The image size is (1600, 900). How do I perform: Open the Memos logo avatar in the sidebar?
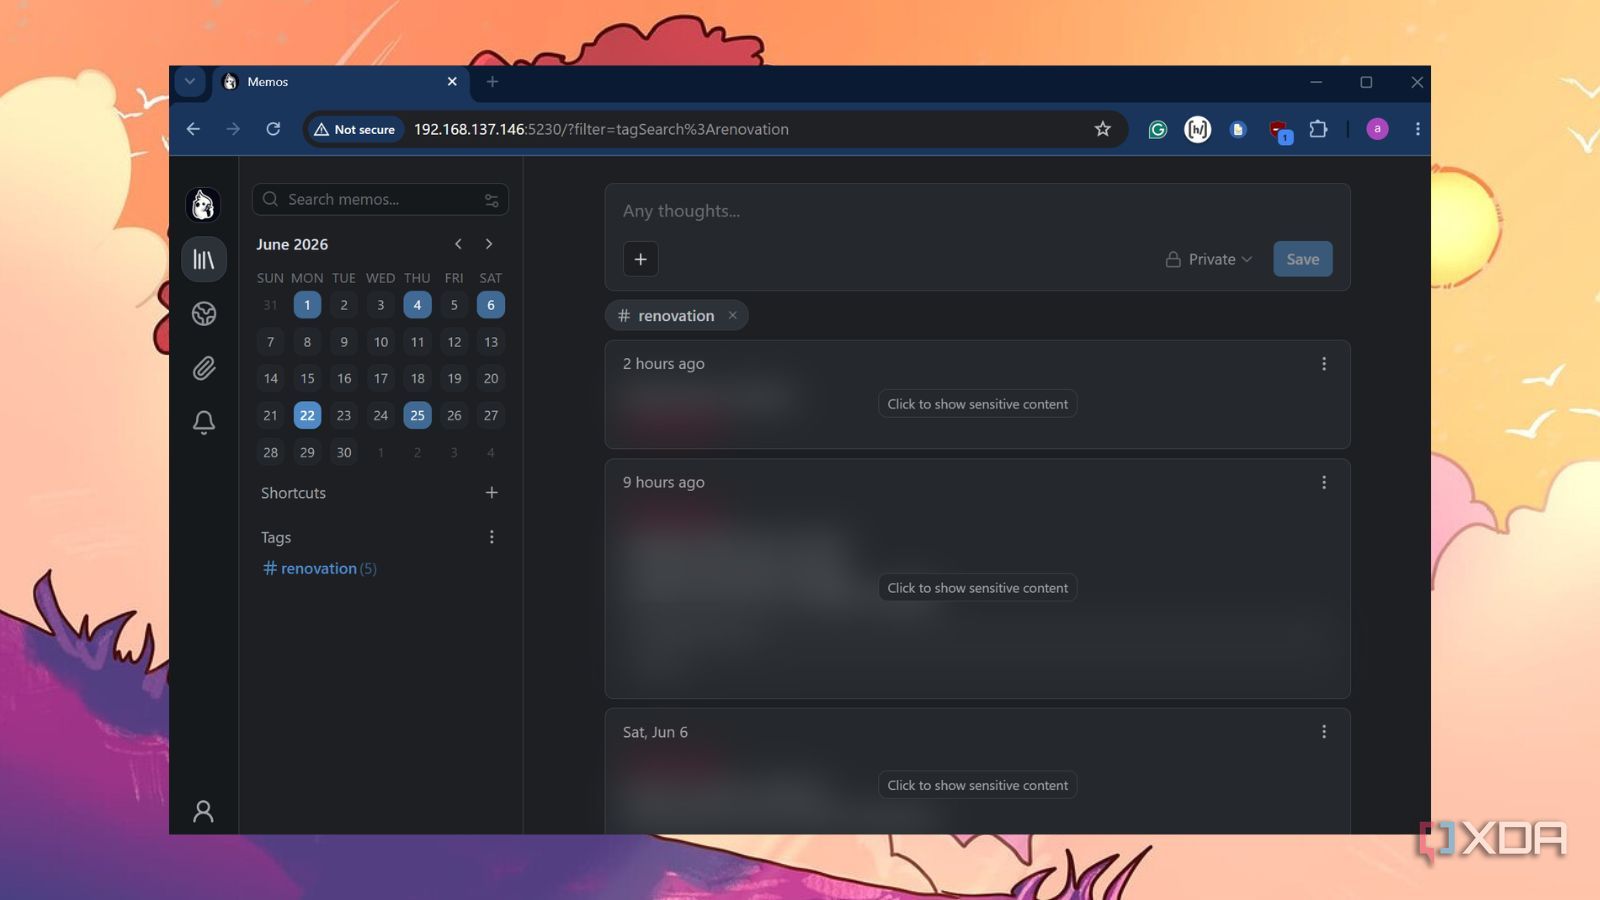[203, 204]
